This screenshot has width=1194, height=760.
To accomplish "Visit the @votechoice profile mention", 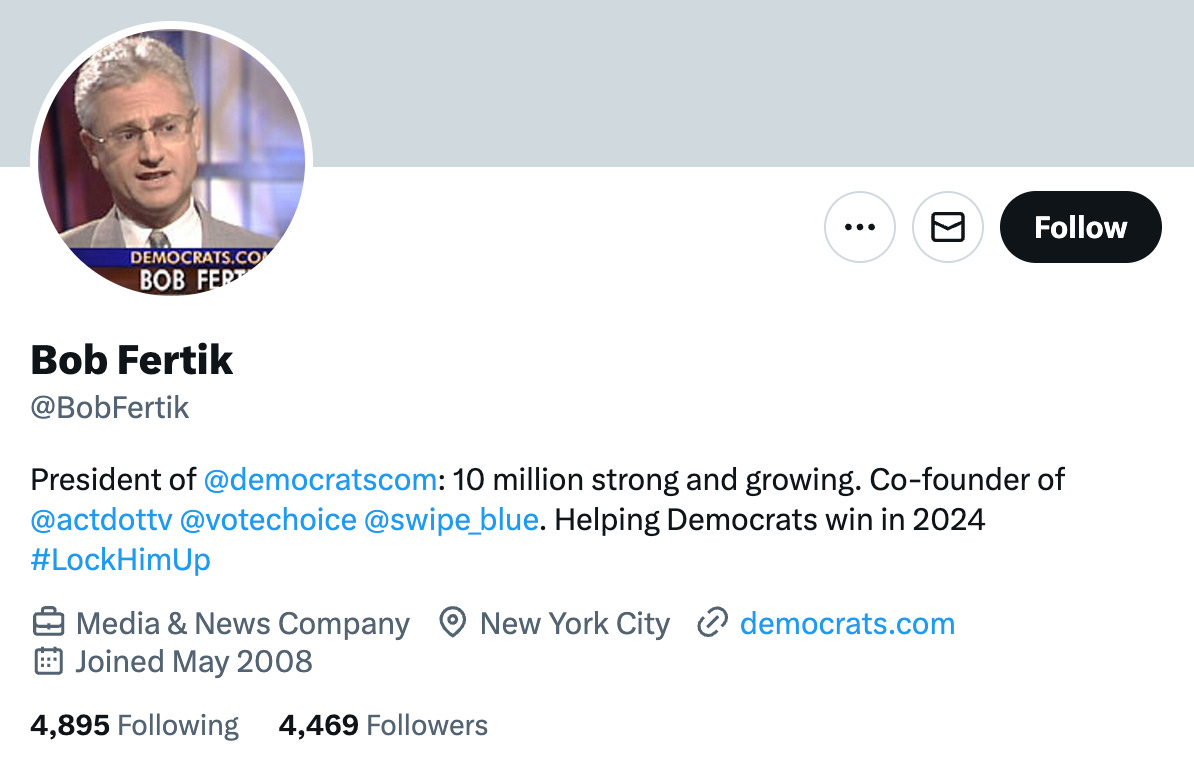I will (x=268, y=519).
